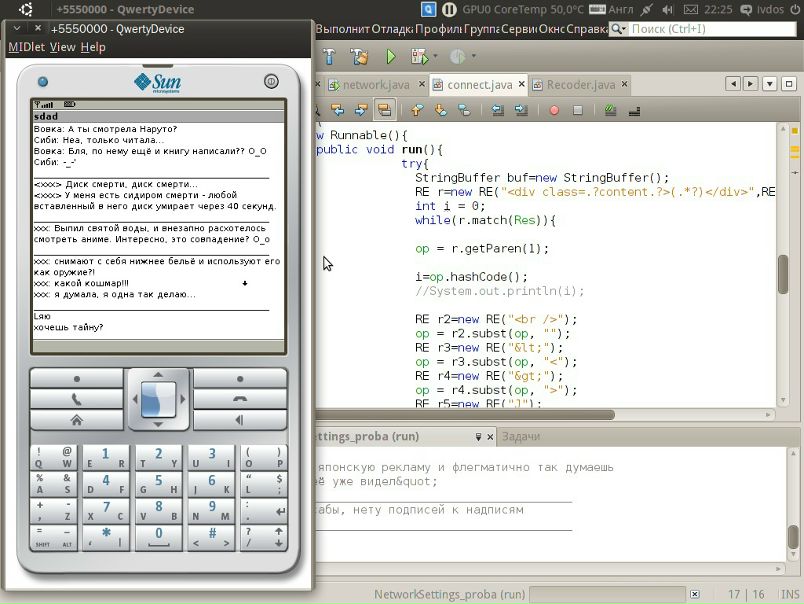
Task: Open the Profile Project dropdown arrow
Action: point(474,56)
